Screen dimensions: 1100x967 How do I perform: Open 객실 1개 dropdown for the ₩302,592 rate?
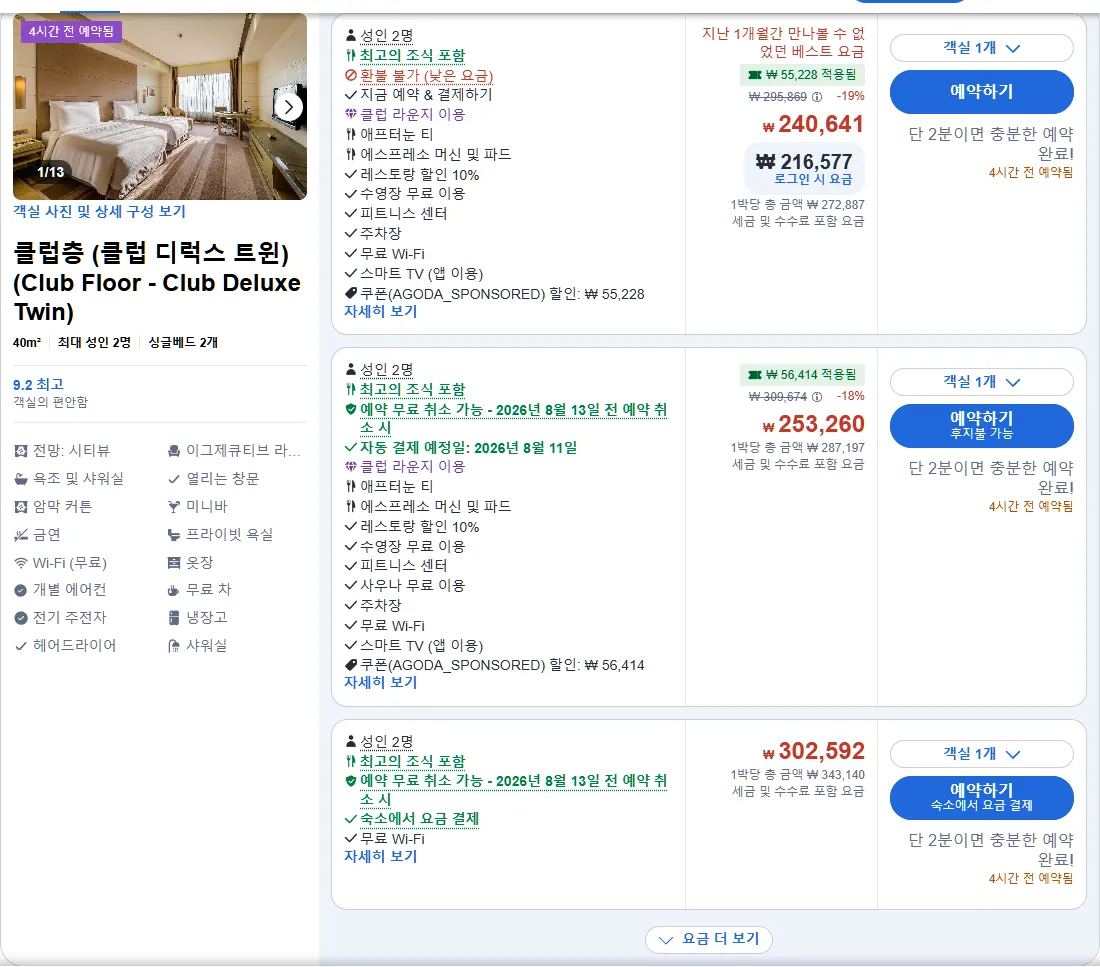(981, 754)
